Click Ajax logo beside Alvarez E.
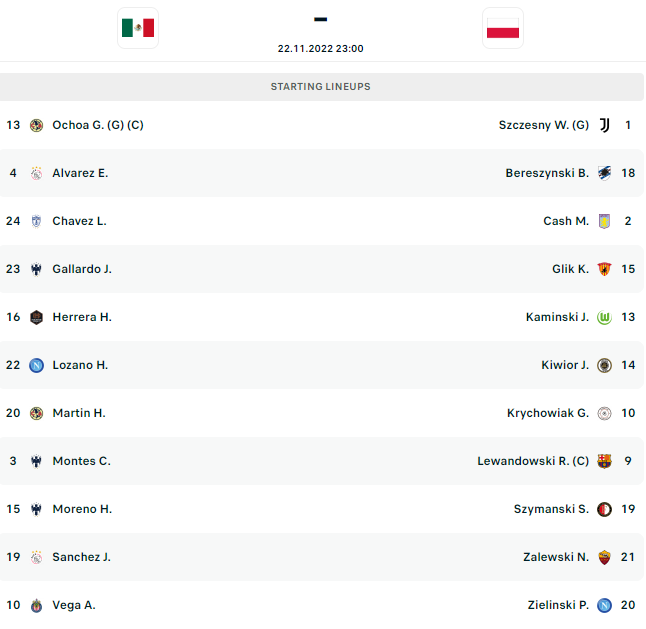 click(x=36, y=173)
